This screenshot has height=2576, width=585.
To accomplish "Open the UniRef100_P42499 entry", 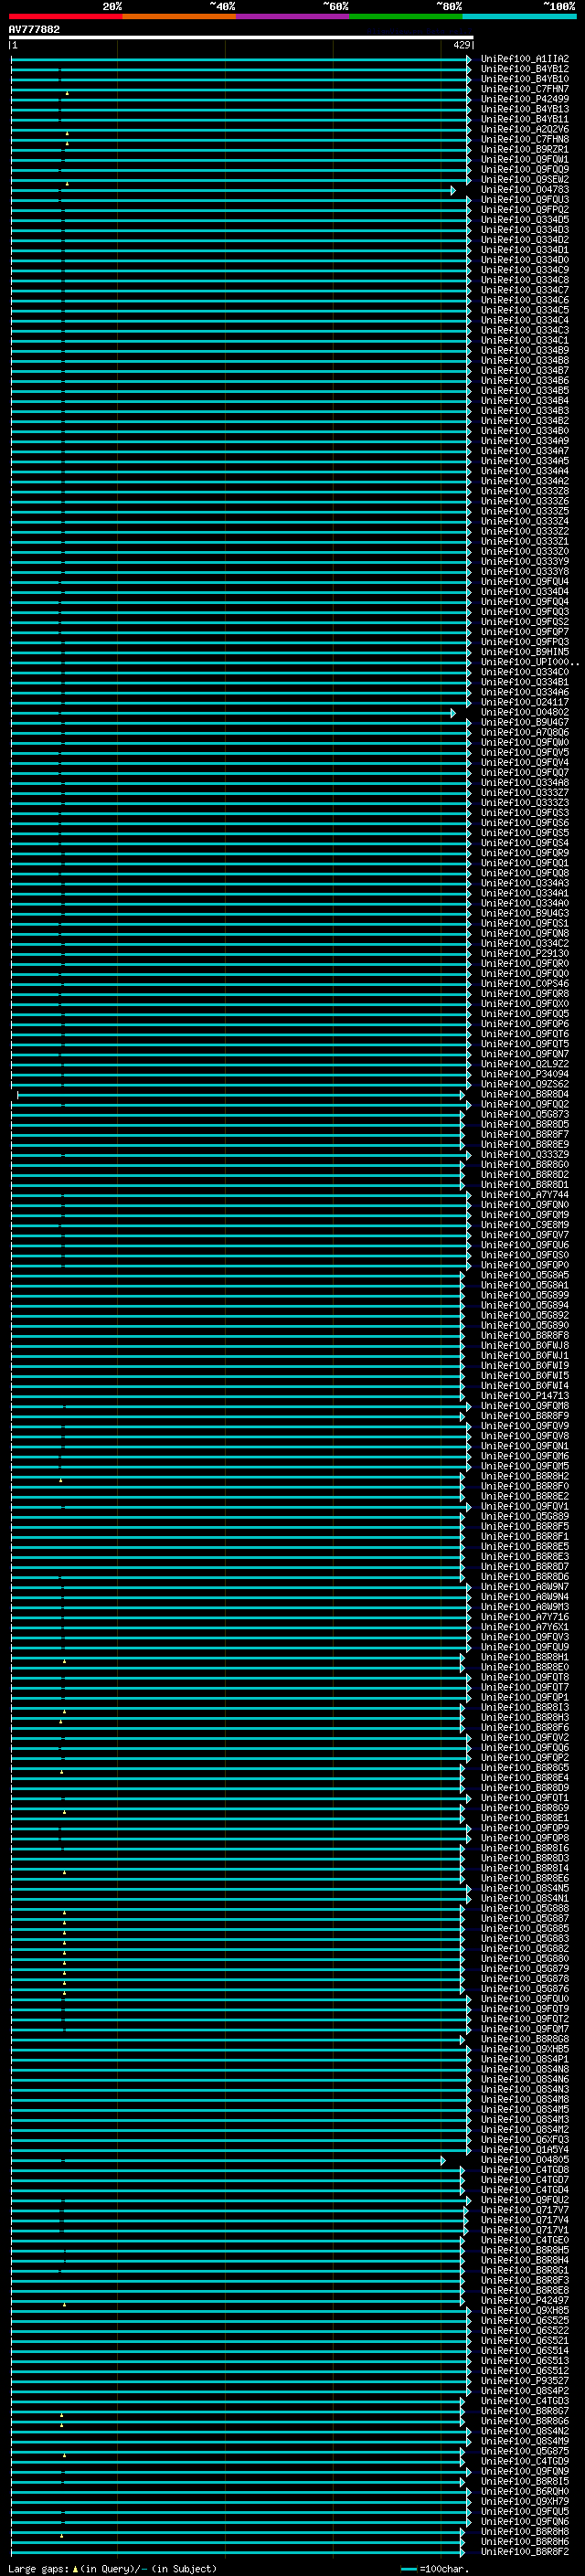I will pos(525,99).
